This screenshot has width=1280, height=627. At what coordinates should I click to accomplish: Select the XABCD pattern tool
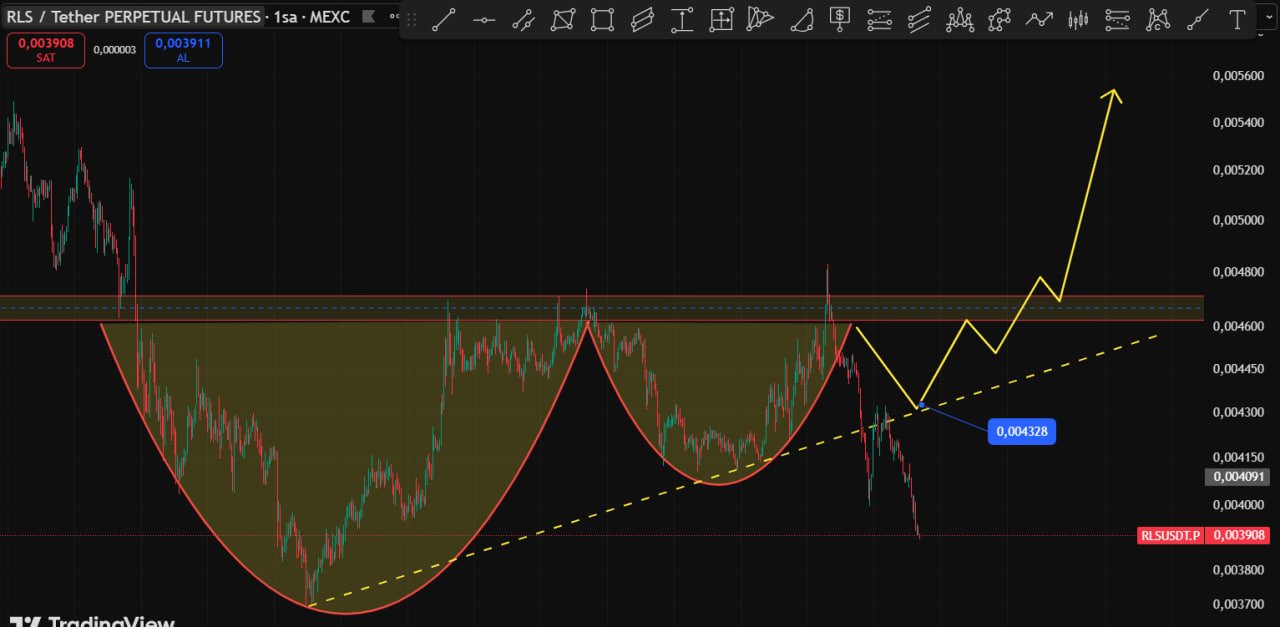click(x=999, y=19)
